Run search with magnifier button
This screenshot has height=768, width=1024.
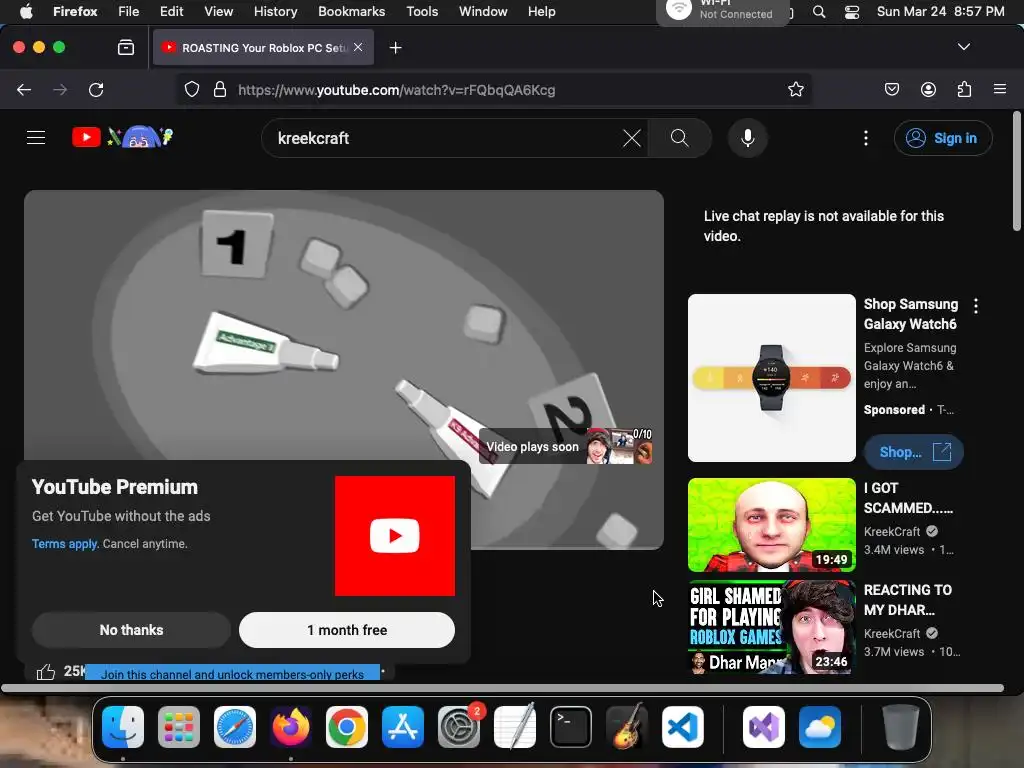click(679, 138)
